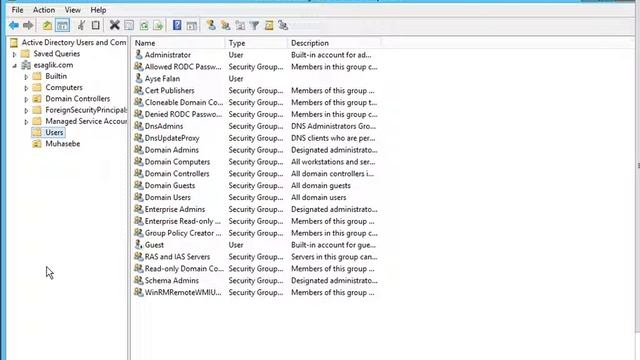The image size is (640, 360).
Task: Expand the Builtin container
Action: [26, 76]
